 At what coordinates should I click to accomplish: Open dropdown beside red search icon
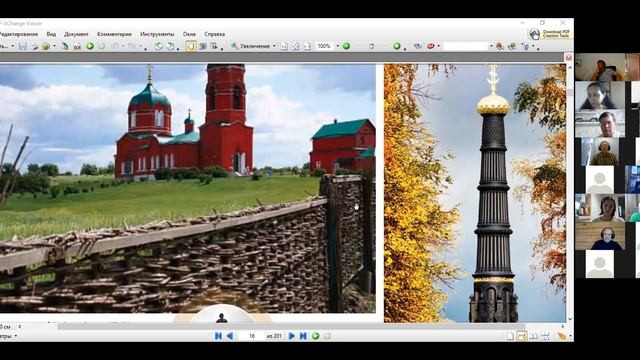click(x=439, y=46)
